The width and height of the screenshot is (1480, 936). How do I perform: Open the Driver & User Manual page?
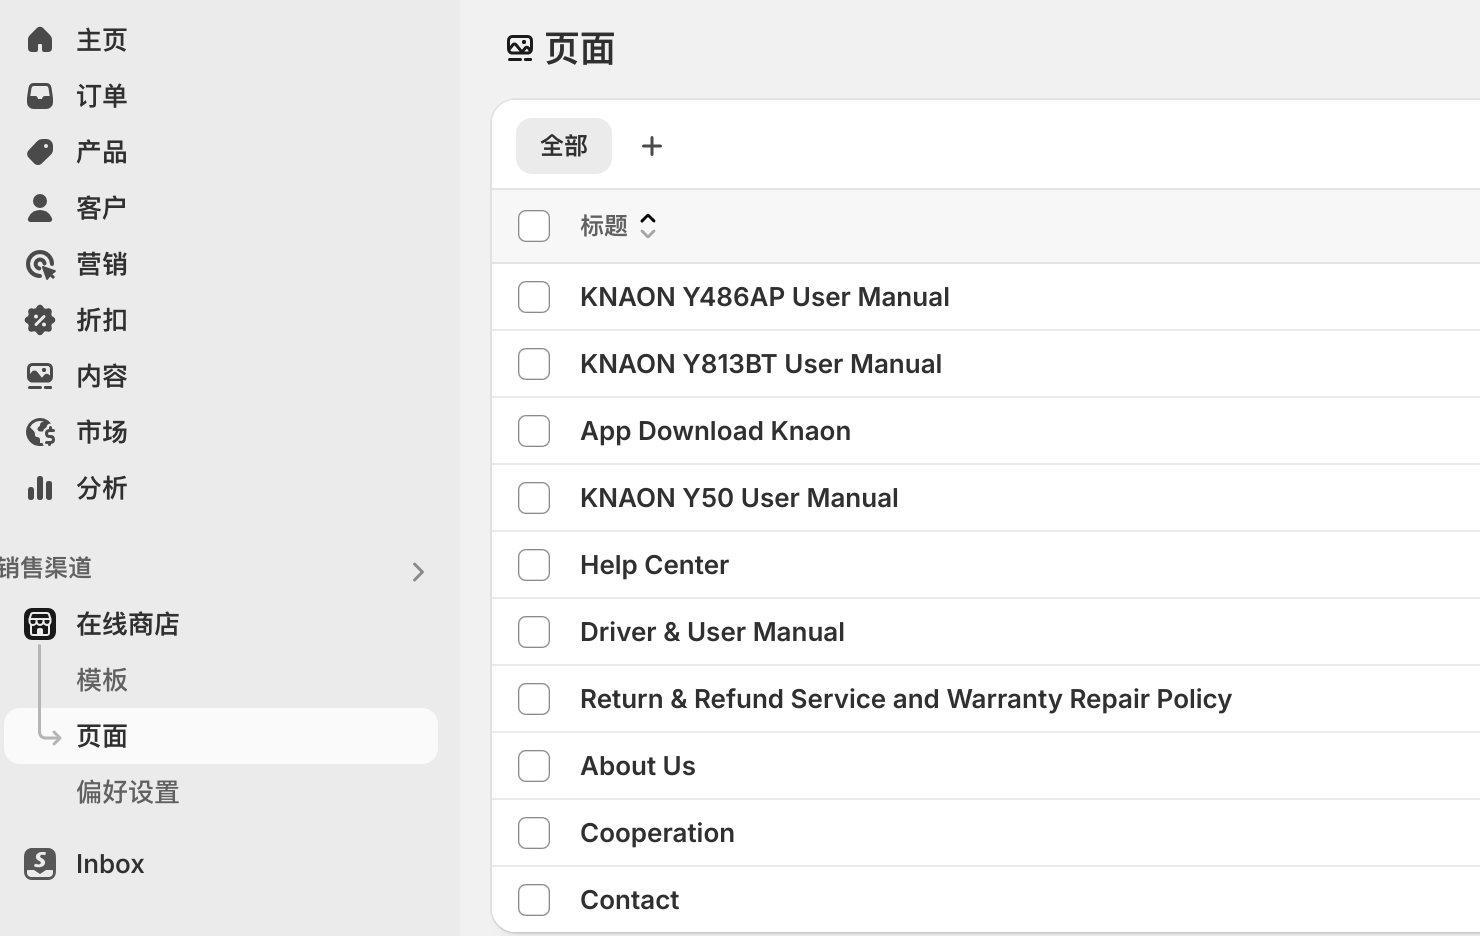point(712,632)
